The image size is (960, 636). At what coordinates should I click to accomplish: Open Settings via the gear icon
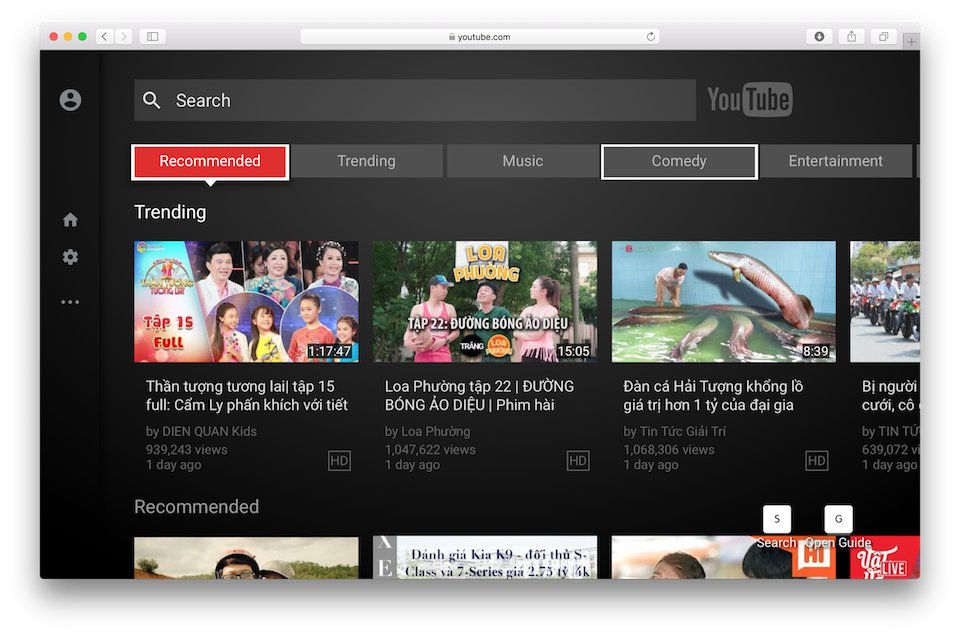[70, 257]
